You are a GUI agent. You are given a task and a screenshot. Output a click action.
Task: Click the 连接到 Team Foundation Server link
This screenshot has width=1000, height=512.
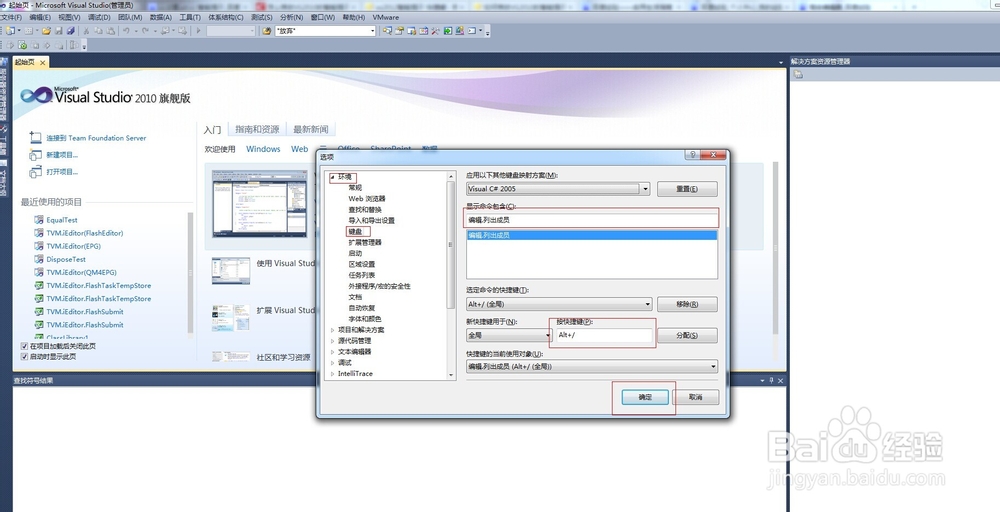(x=96, y=138)
